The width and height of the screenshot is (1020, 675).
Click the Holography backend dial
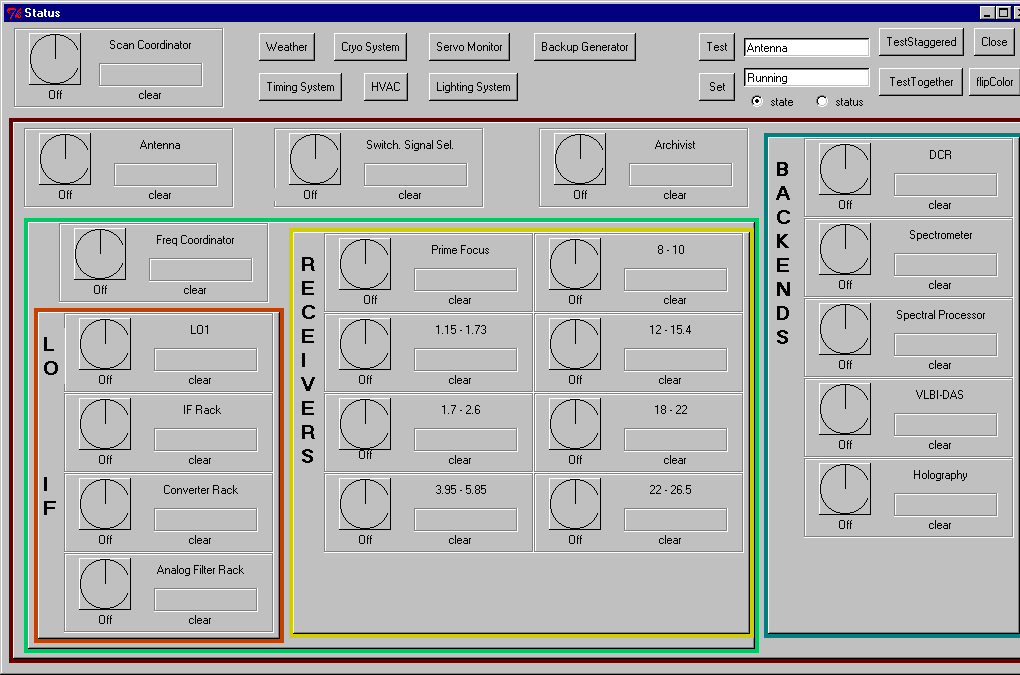click(845, 489)
